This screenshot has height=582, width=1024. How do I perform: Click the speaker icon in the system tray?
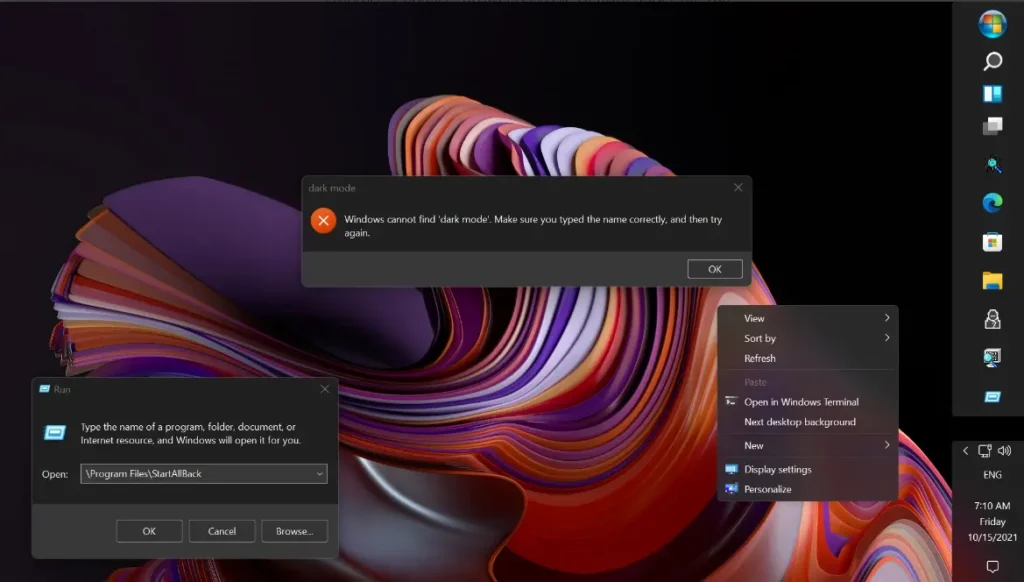click(1004, 452)
